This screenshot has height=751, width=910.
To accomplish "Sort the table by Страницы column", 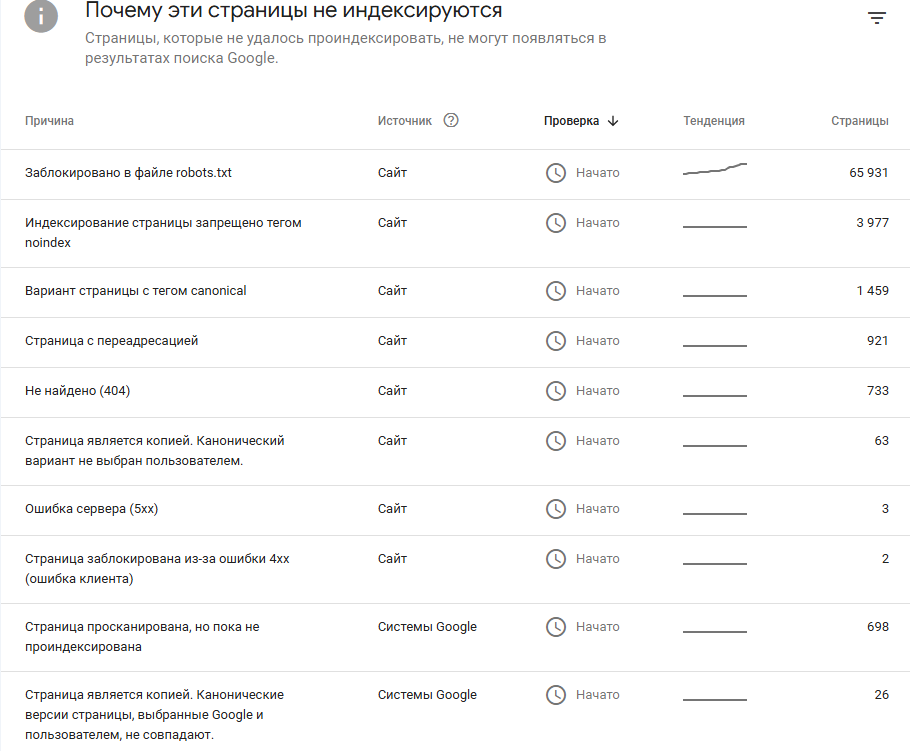I will tap(860, 121).
